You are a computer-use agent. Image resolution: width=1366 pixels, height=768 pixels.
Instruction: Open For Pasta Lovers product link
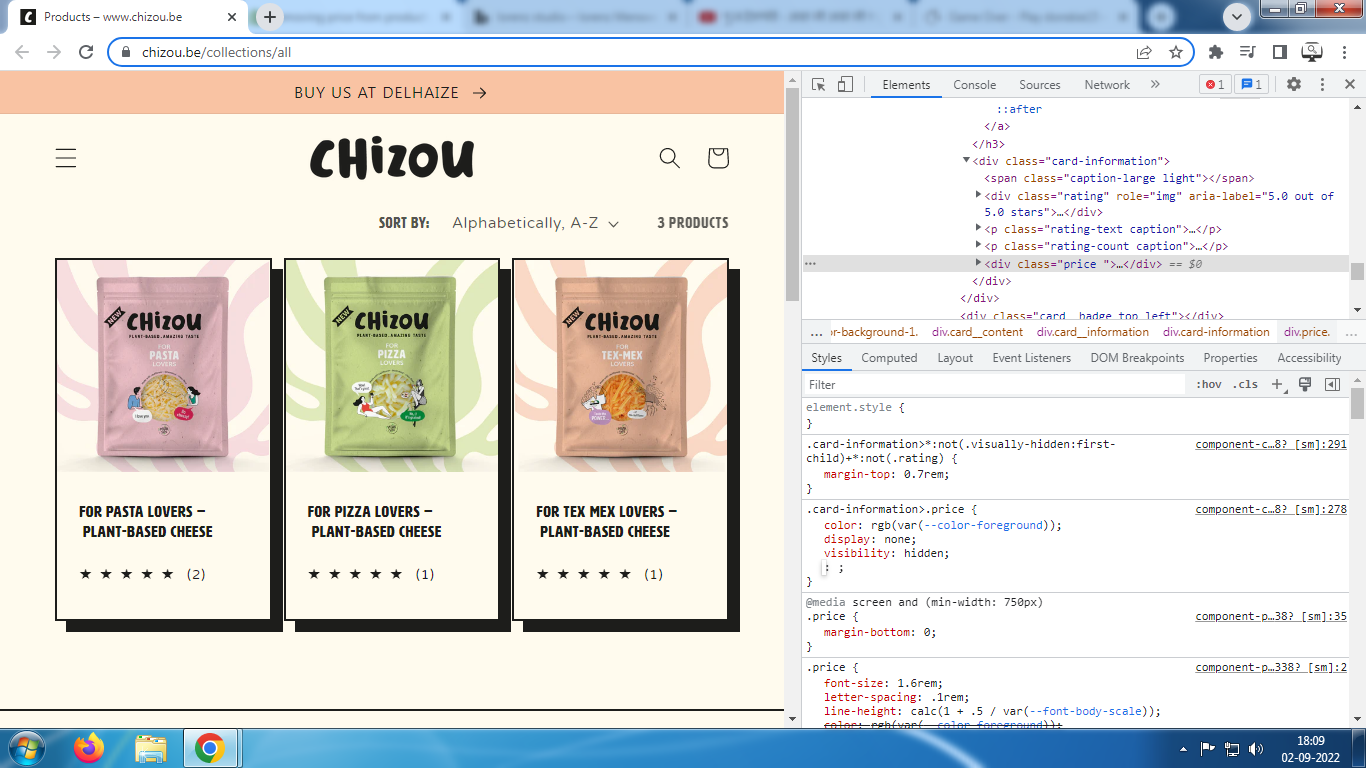click(146, 521)
